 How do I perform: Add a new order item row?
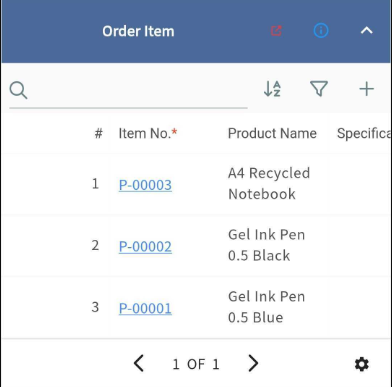coord(367,89)
